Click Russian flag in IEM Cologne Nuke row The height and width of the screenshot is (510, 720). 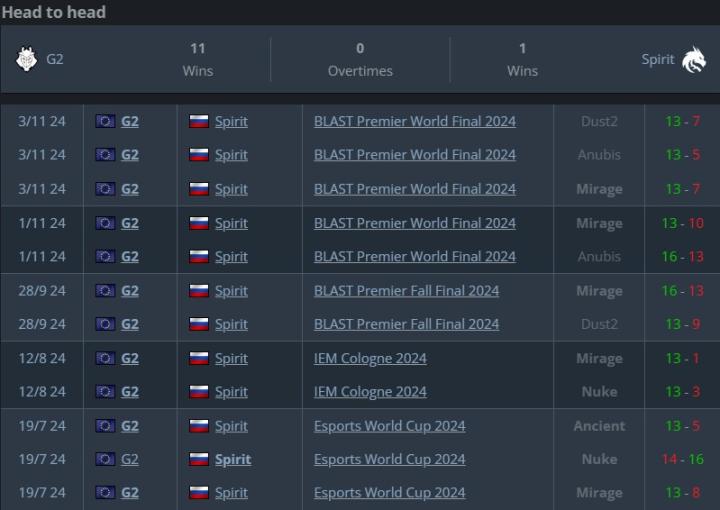[199, 392]
